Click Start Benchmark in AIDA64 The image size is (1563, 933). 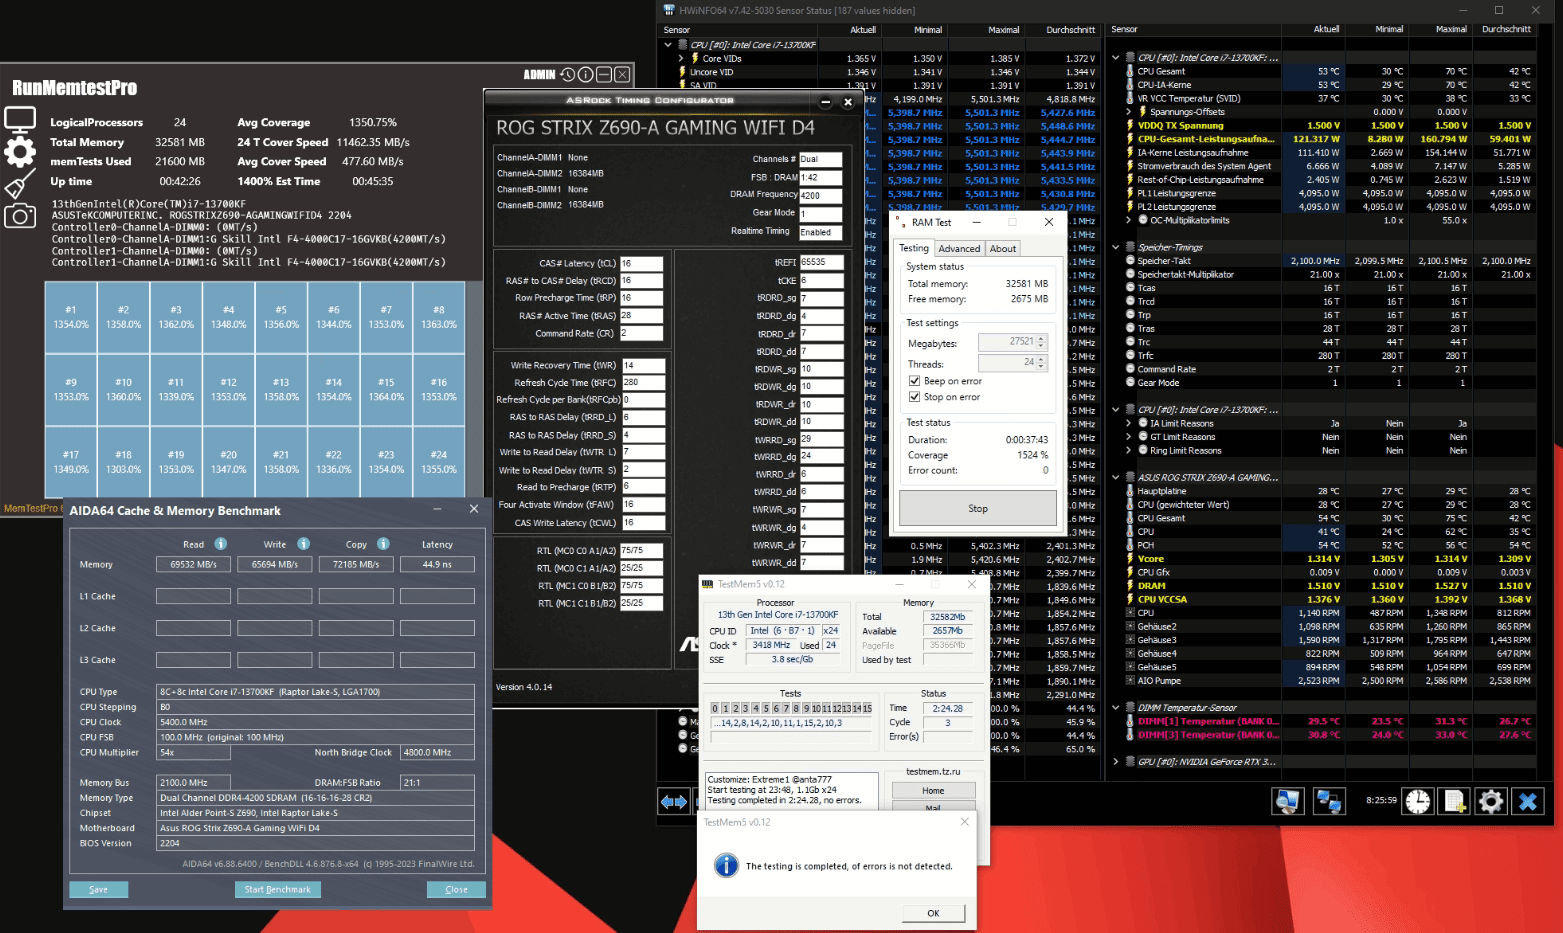pyautogui.click(x=278, y=889)
